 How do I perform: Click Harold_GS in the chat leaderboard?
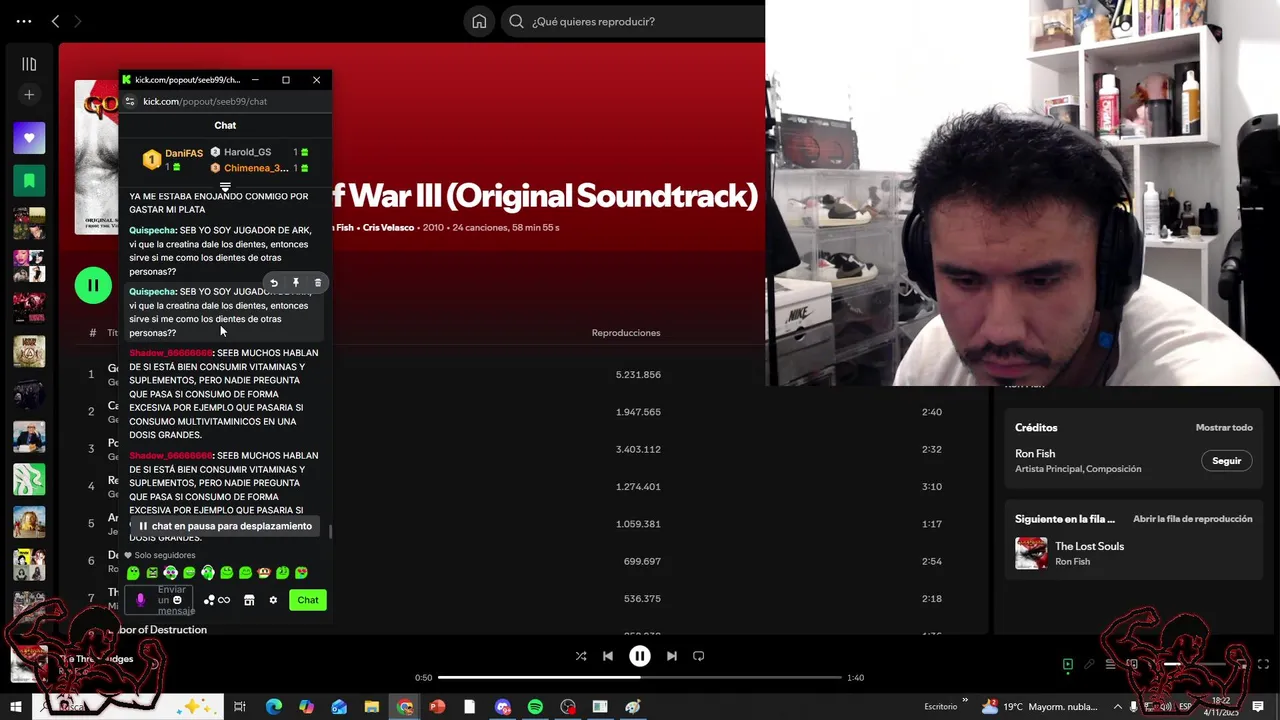247,152
